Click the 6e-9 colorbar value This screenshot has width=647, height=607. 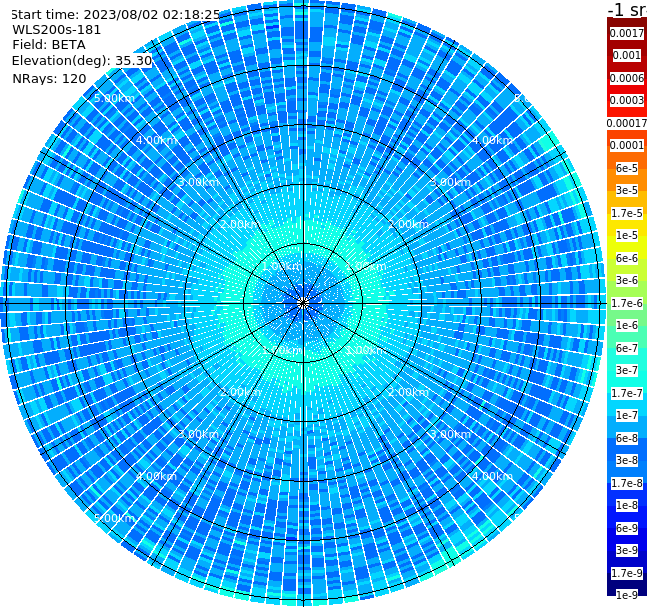click(x=627, y=528)
